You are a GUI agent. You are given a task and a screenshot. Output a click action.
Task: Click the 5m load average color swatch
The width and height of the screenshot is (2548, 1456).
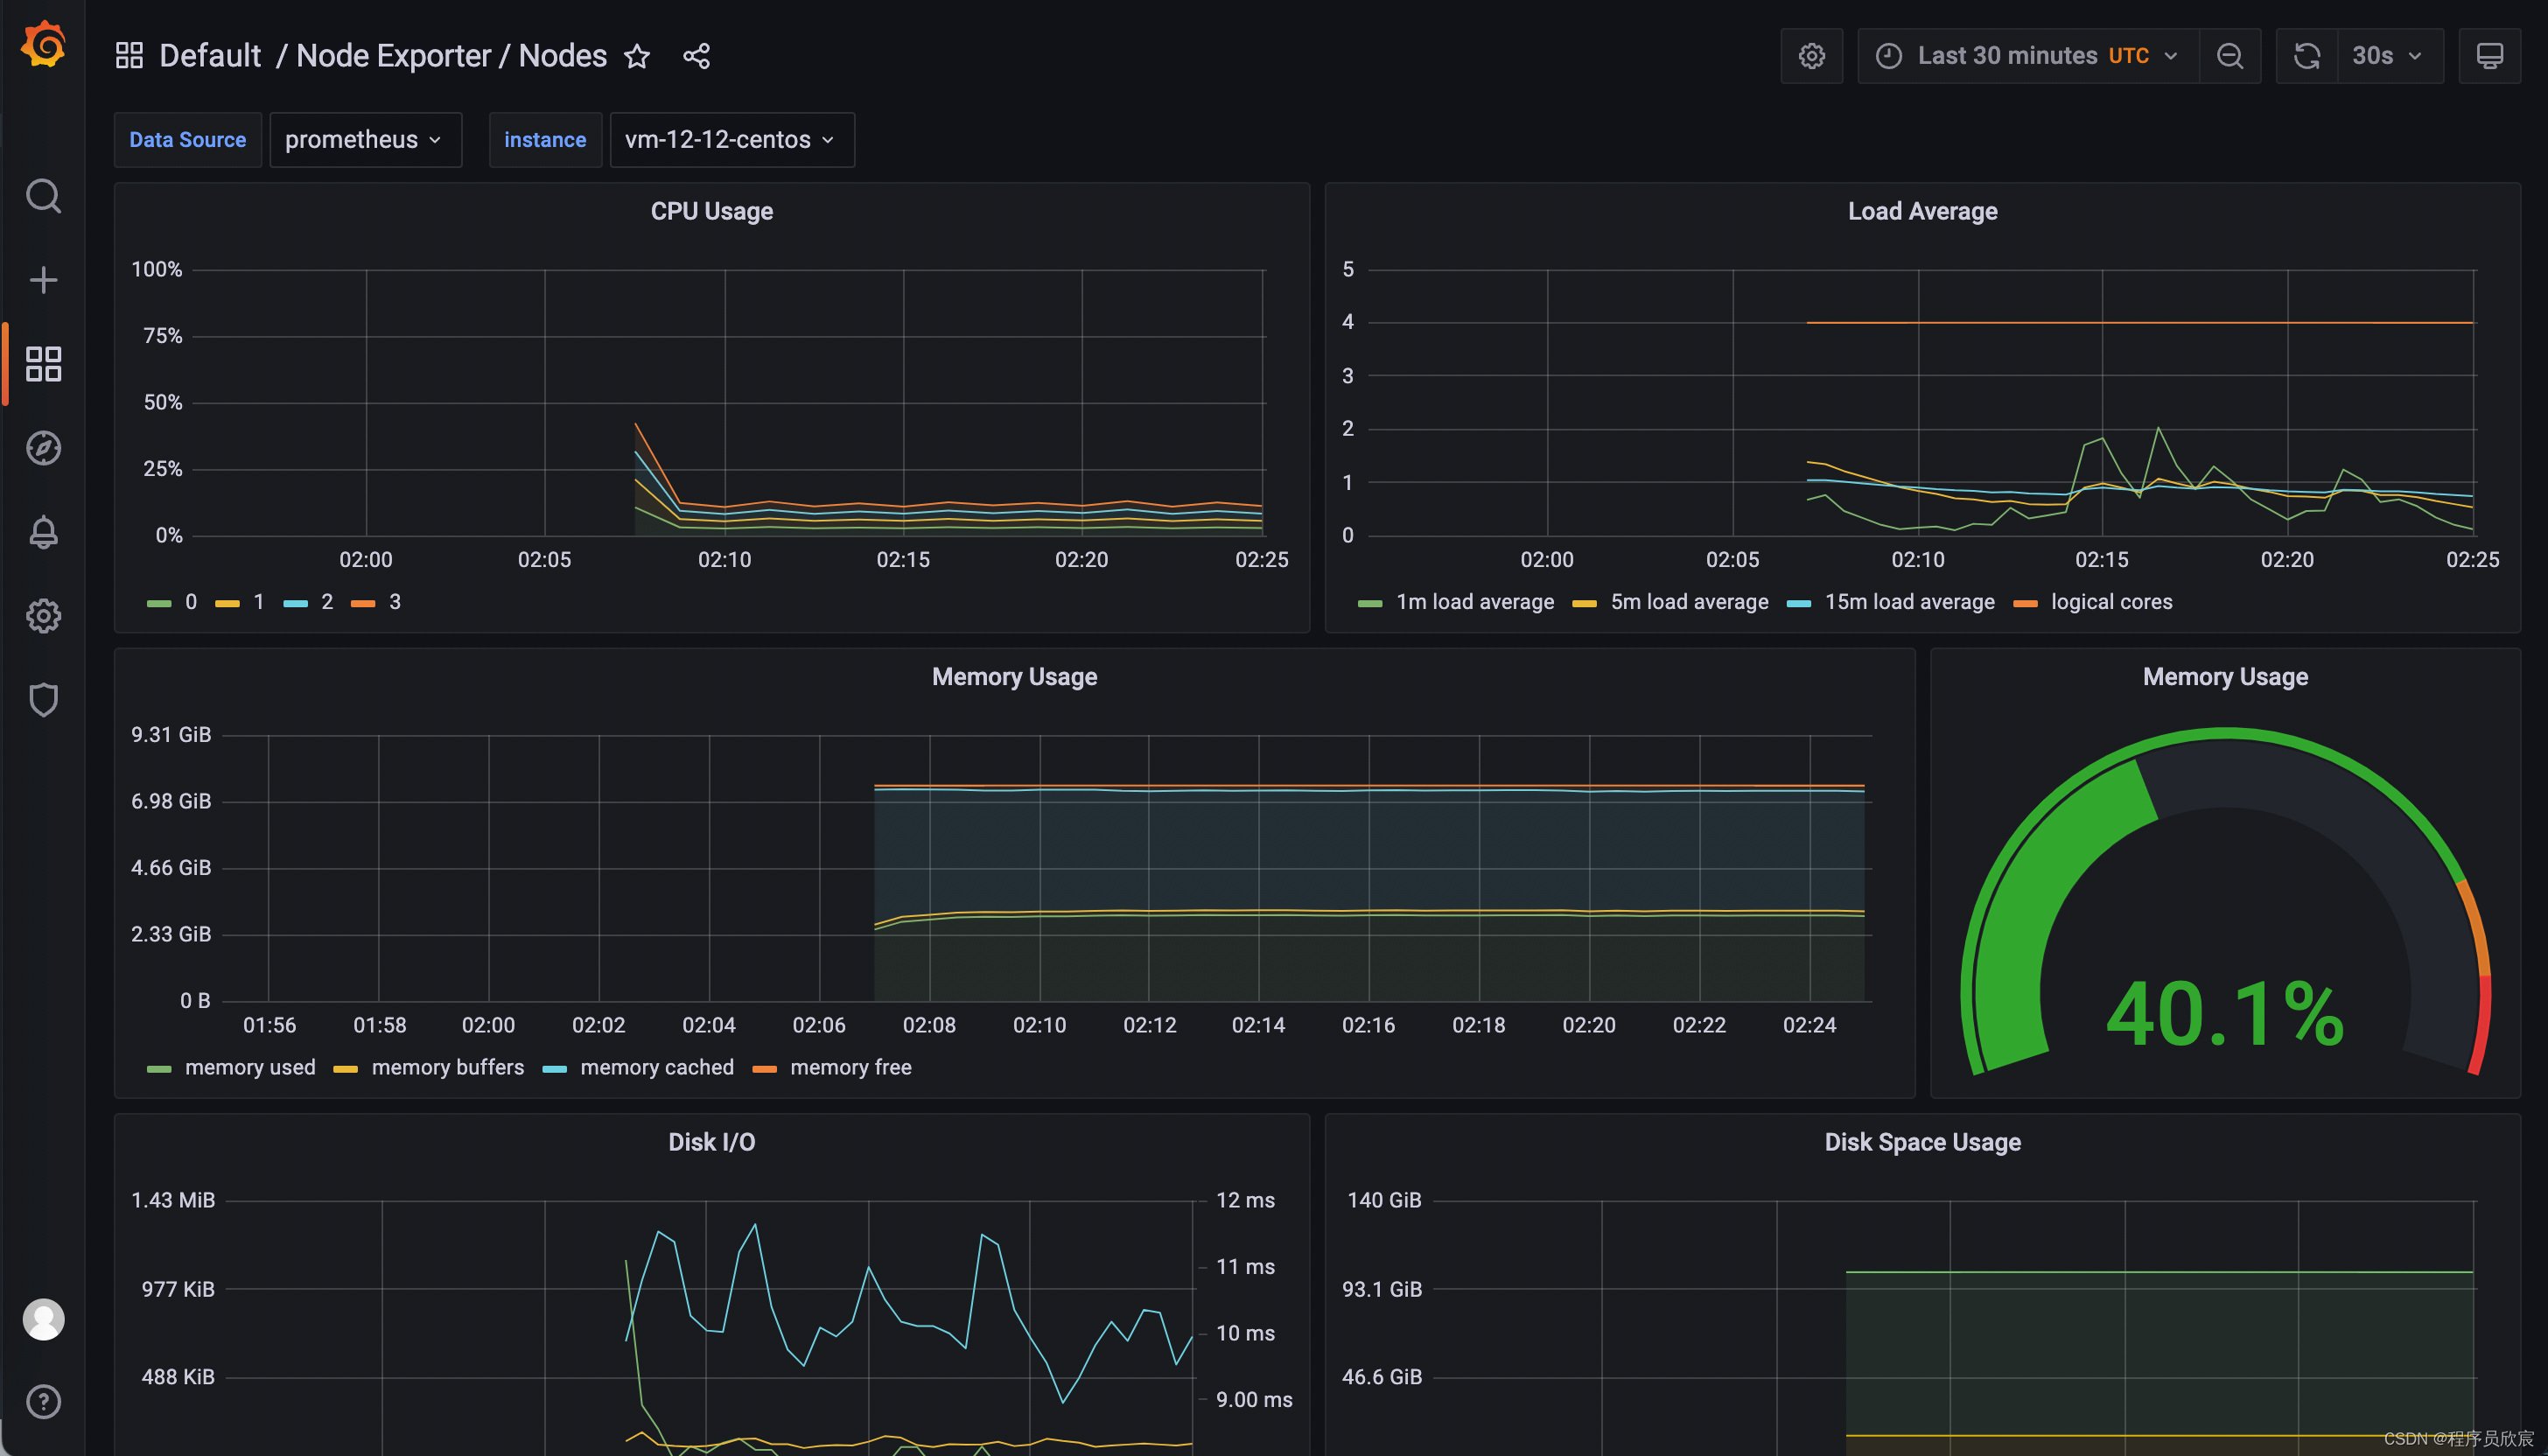(1584, 603)
